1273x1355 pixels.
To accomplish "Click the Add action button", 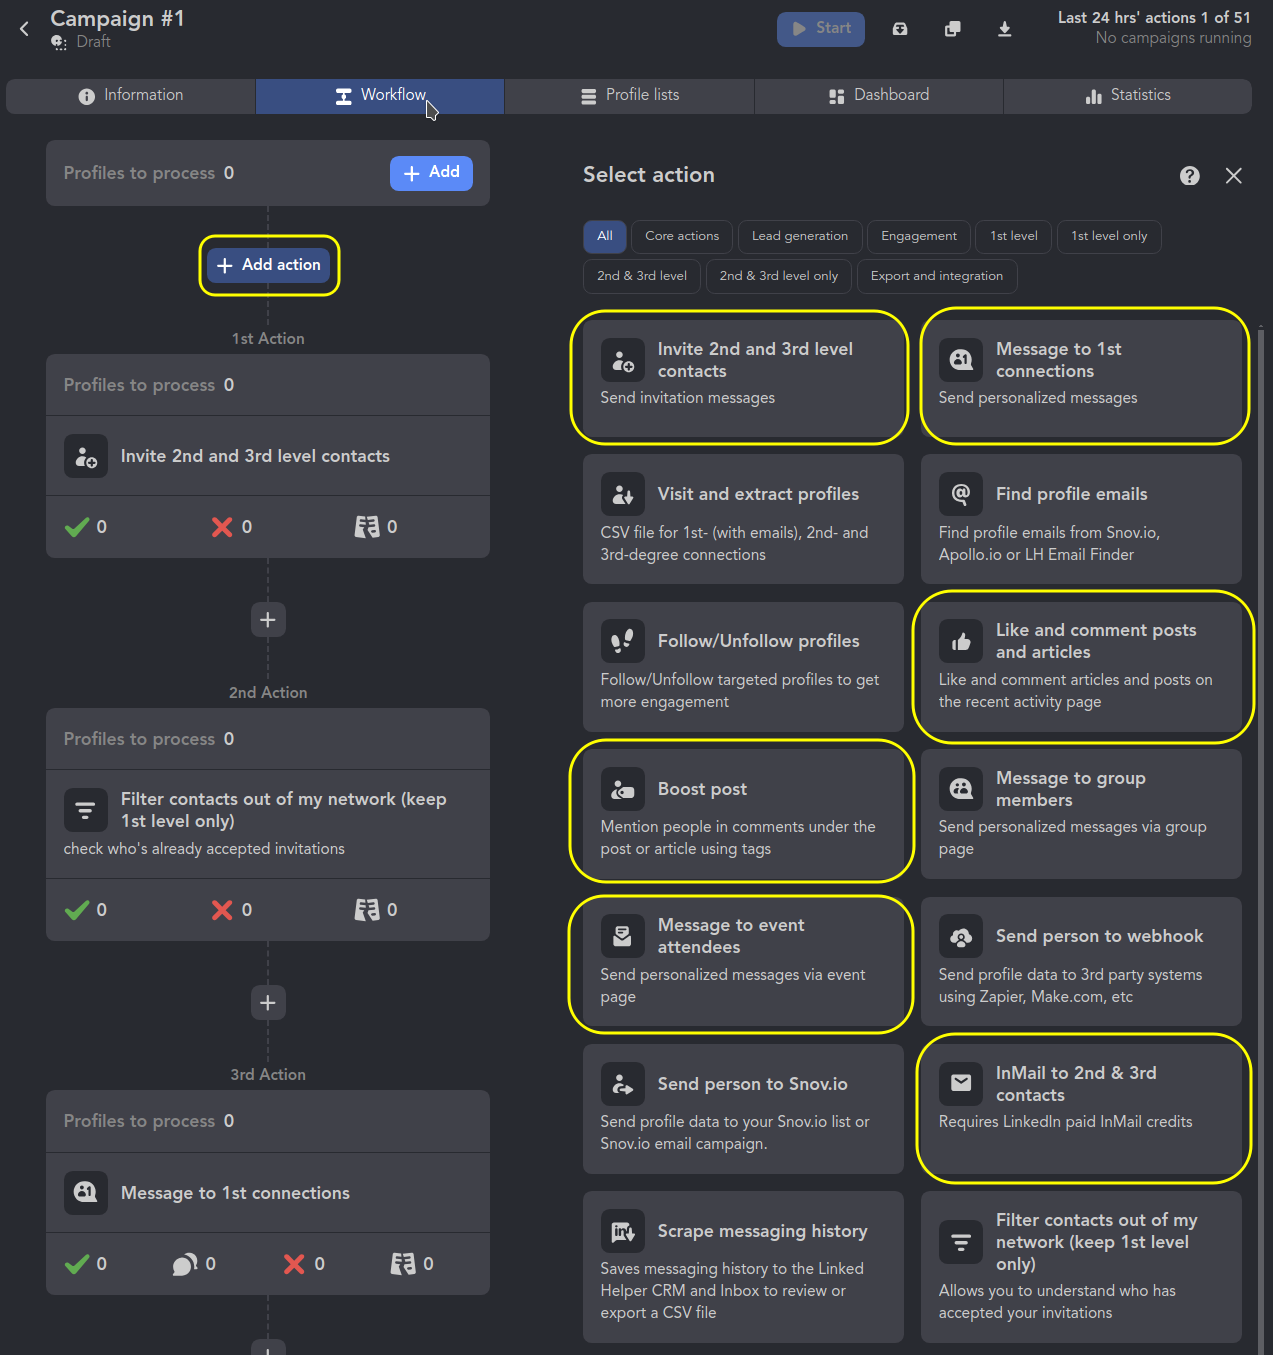I will pos(269,265).
